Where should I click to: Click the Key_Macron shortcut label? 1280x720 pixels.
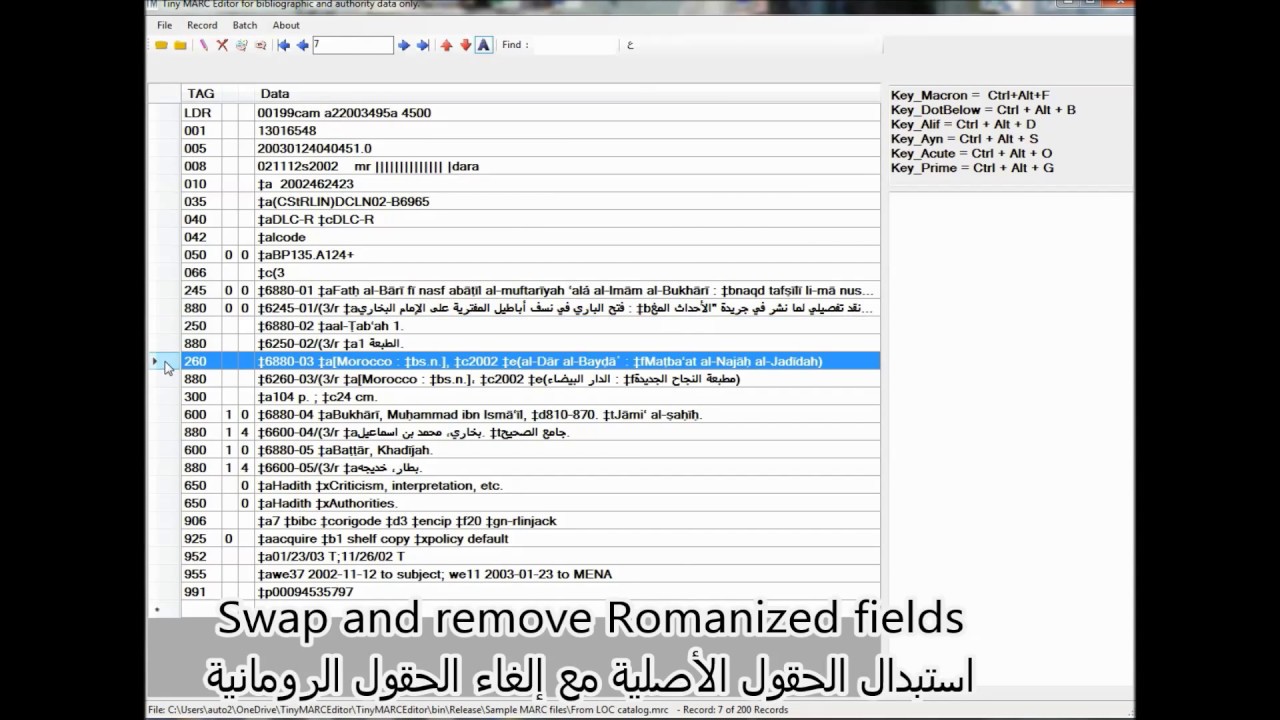(970, 96)
